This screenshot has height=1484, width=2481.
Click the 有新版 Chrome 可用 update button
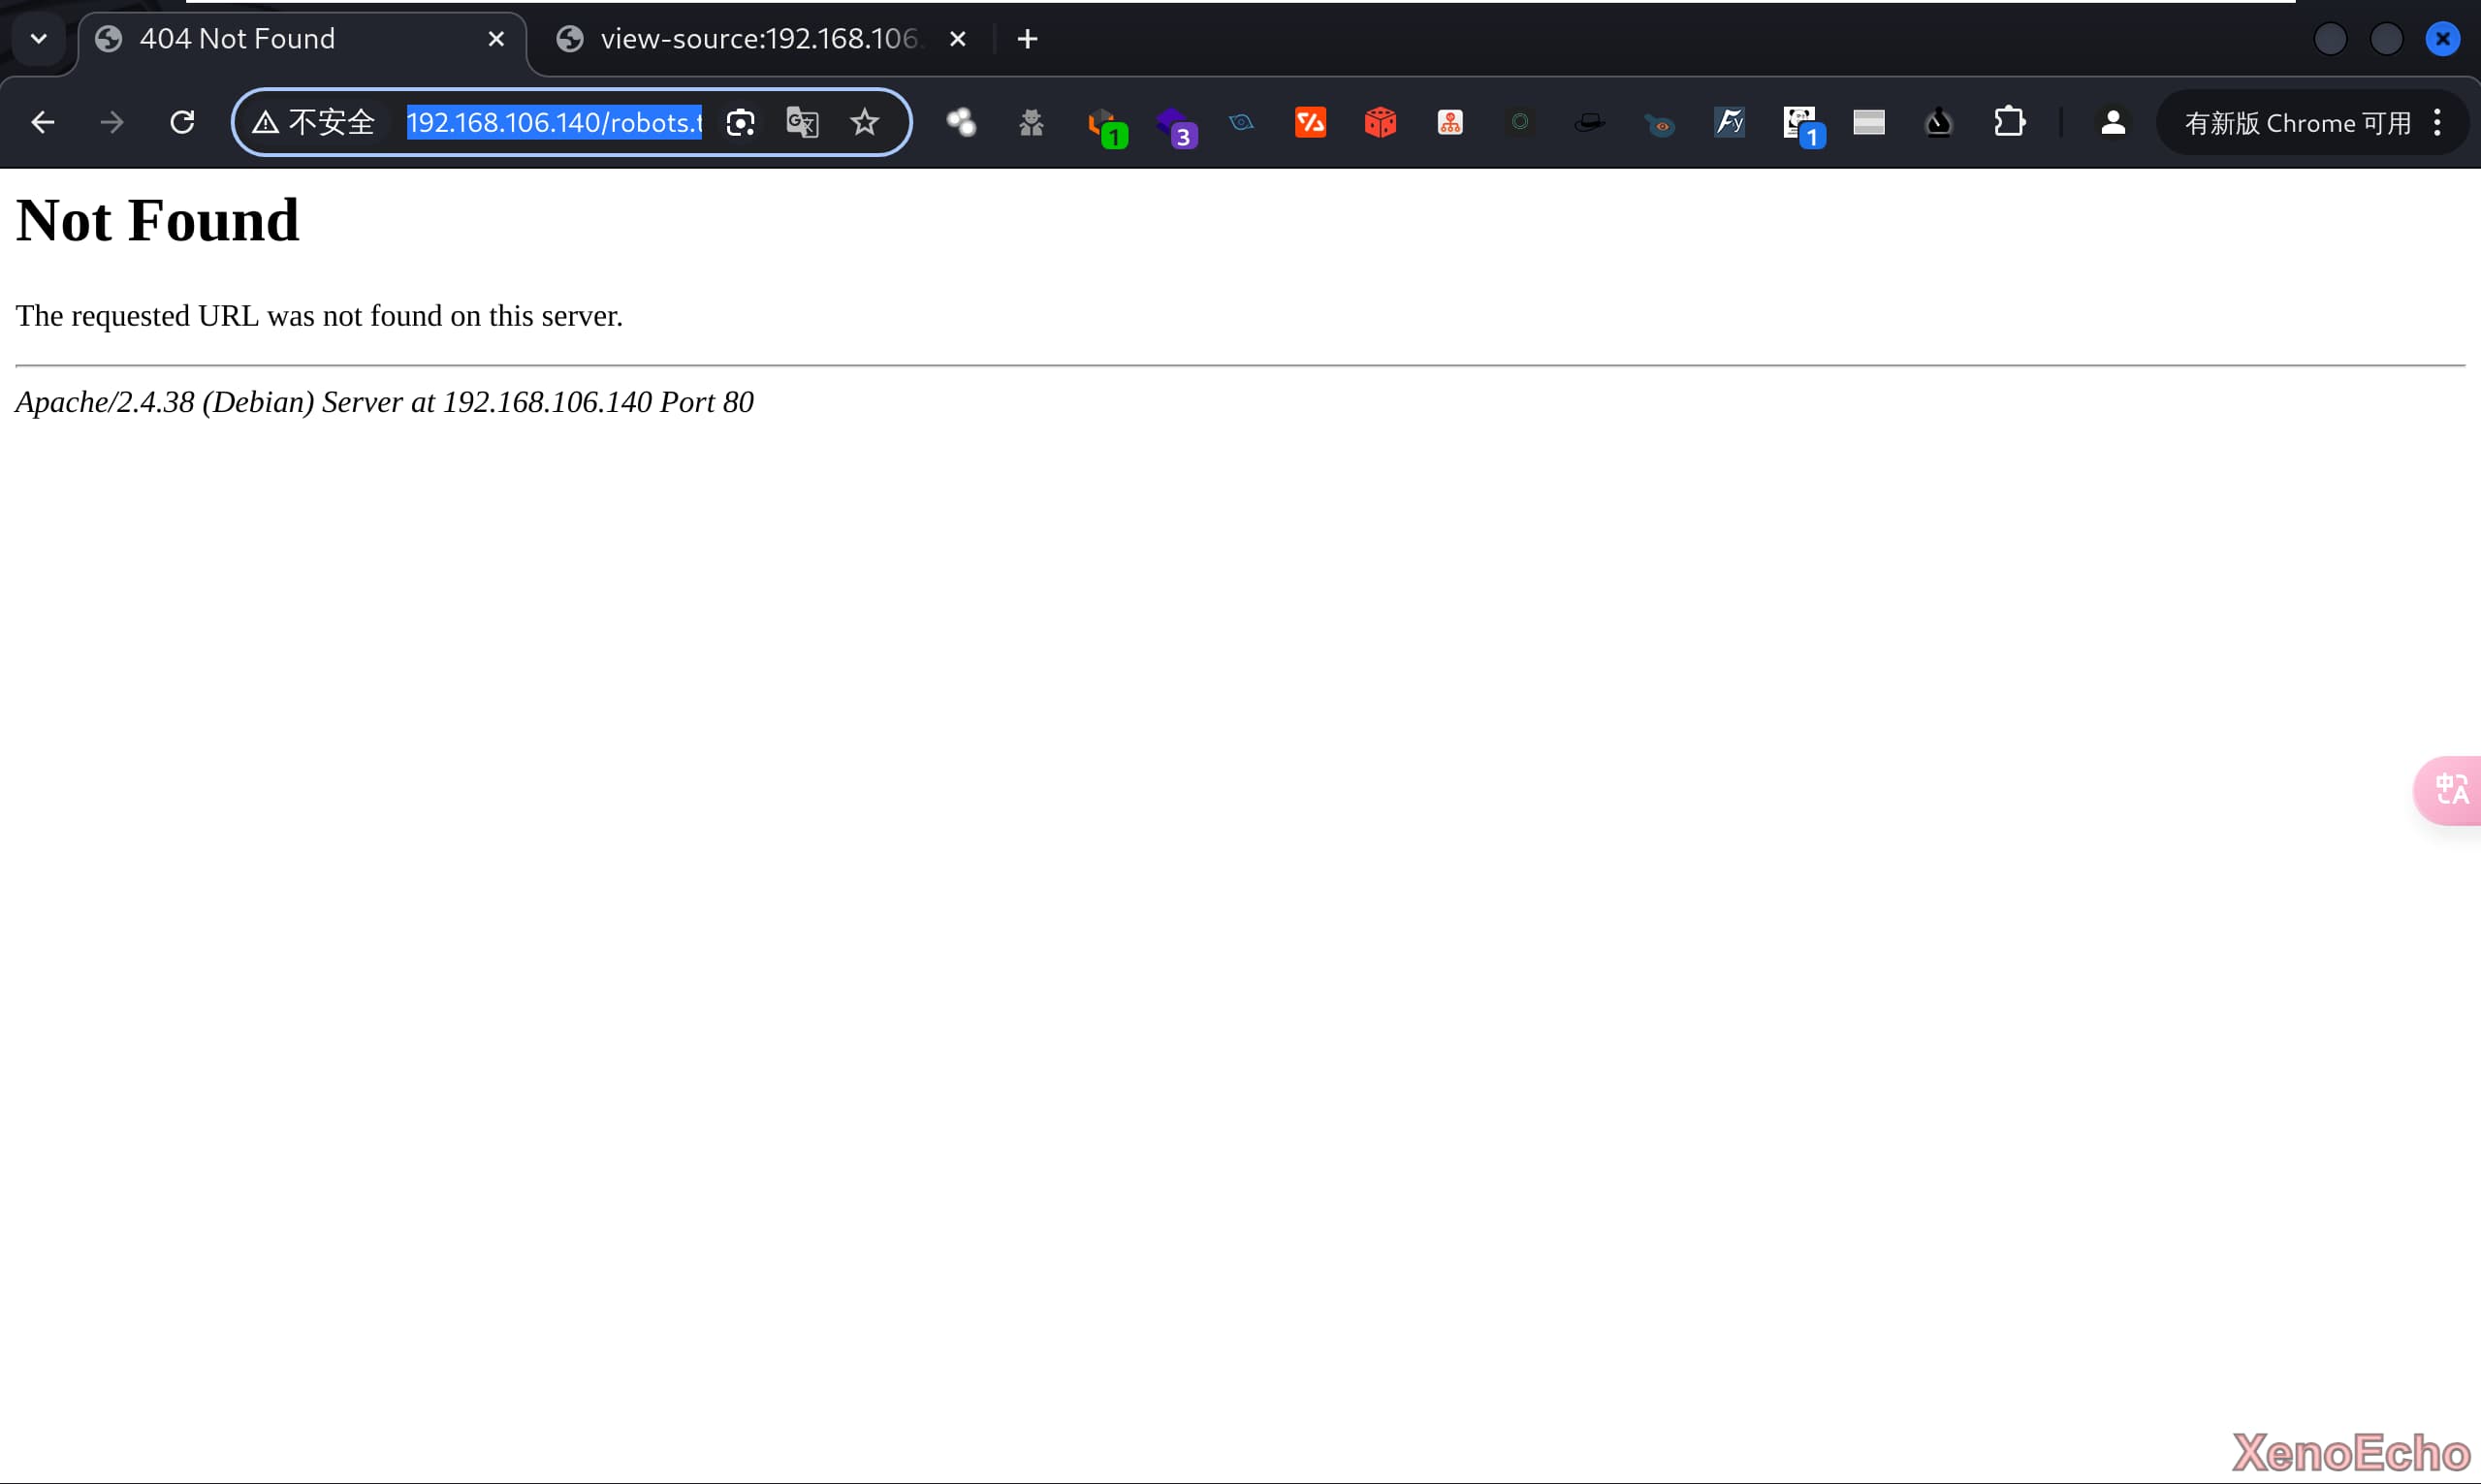(2297, 123)
